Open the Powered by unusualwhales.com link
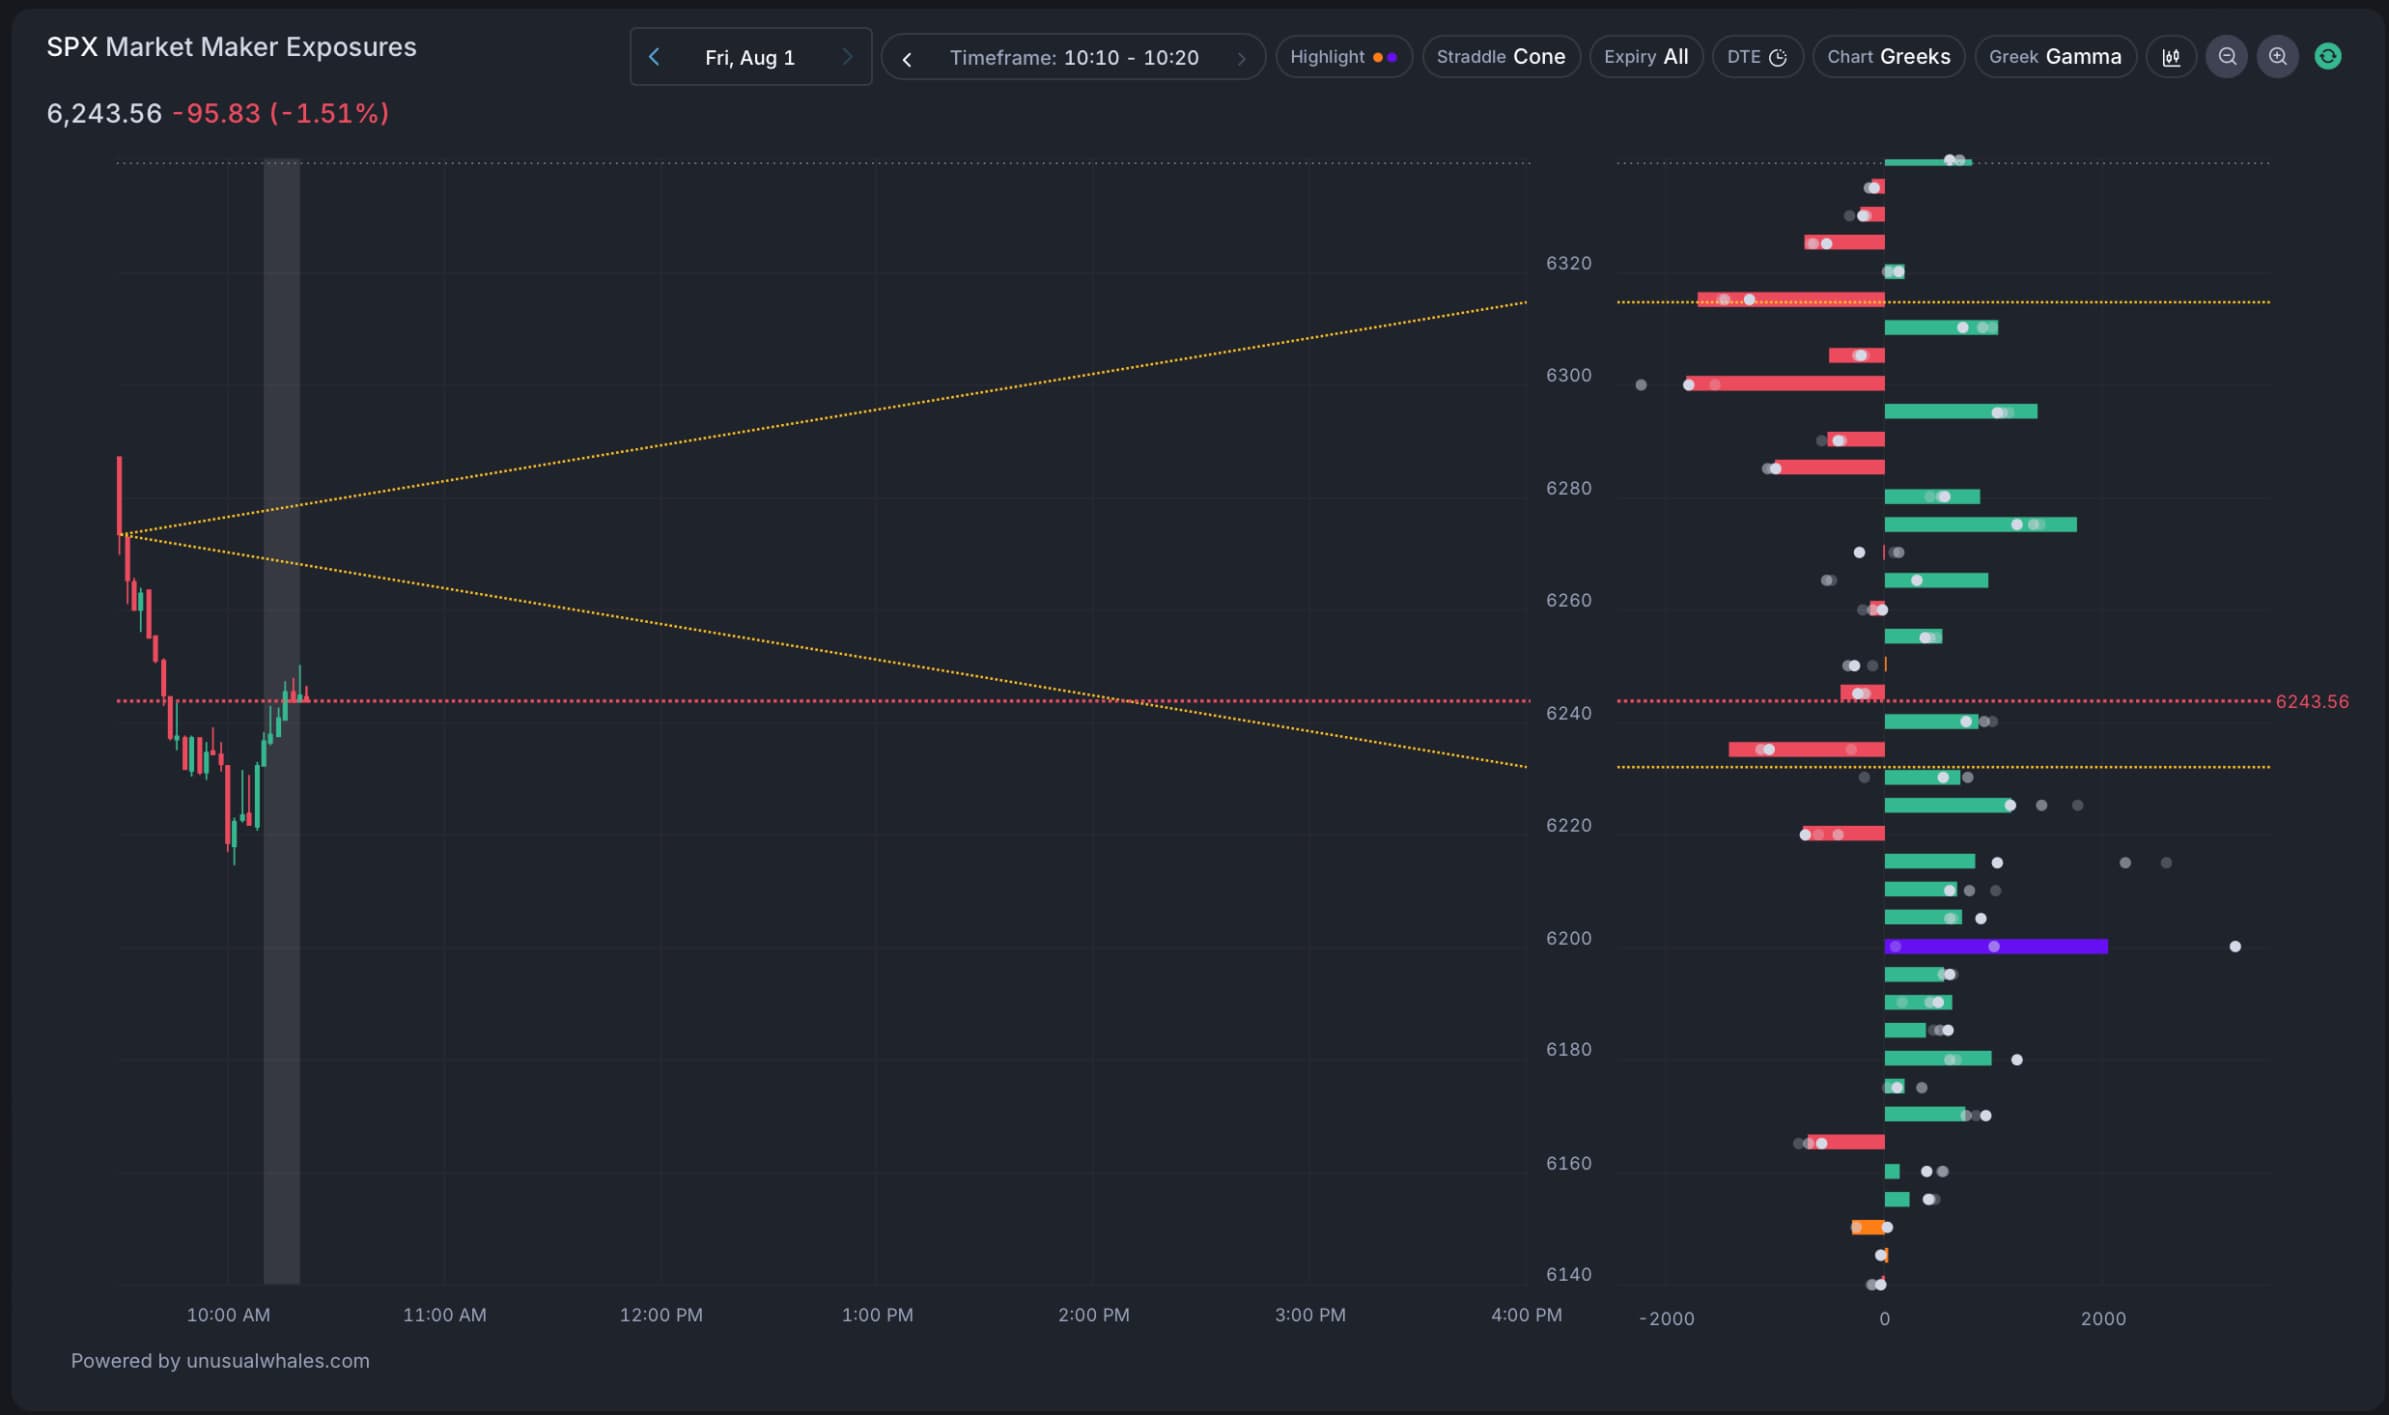This screenshot has height=1415, width=2389. pos(220,1360)
